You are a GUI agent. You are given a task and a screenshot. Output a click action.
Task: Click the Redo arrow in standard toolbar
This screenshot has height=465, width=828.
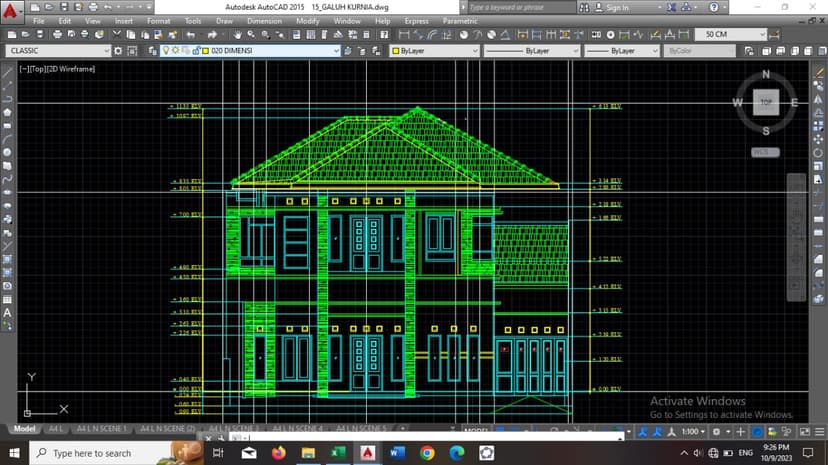212,35
